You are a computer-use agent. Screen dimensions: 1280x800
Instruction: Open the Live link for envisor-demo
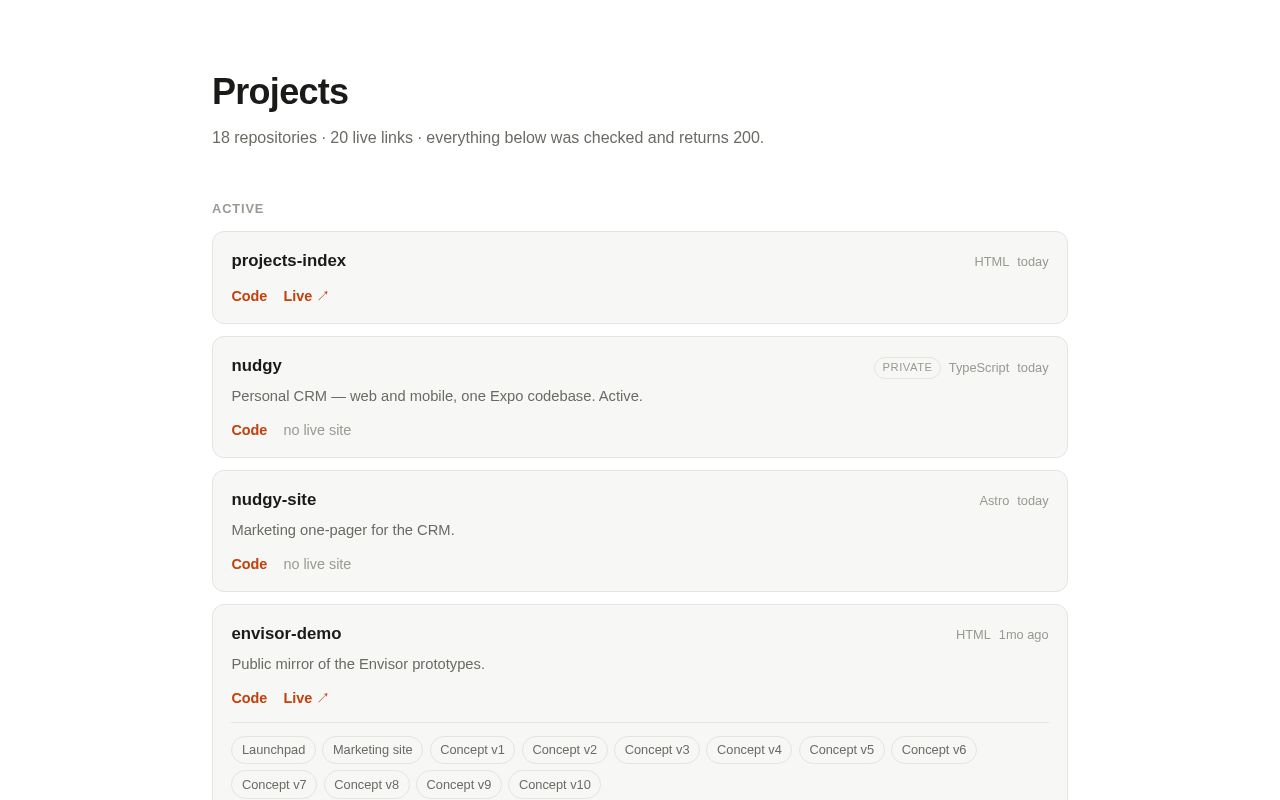coord(306,698)
